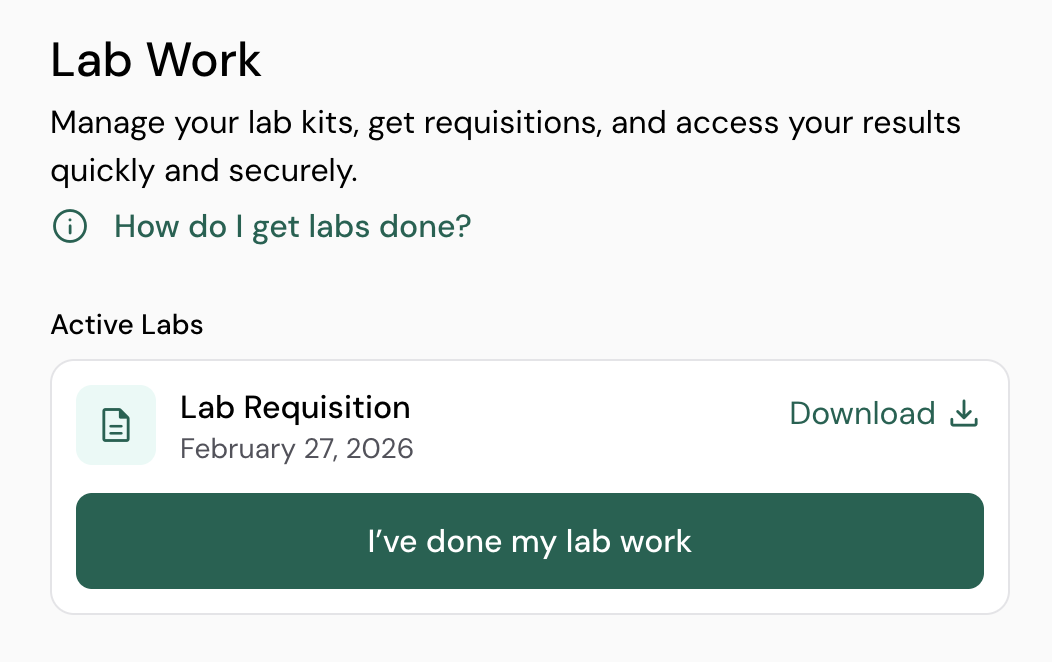Click the info circle icon
The image size is (1052, 662).
pos(70,227)
